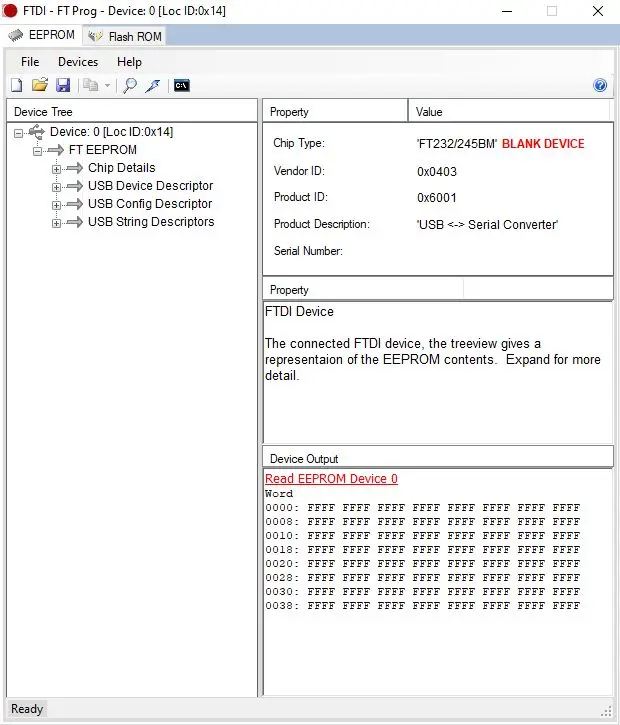Close the FT Prog window
Viewport: 620px width, 725px height.
pos(598,11)
